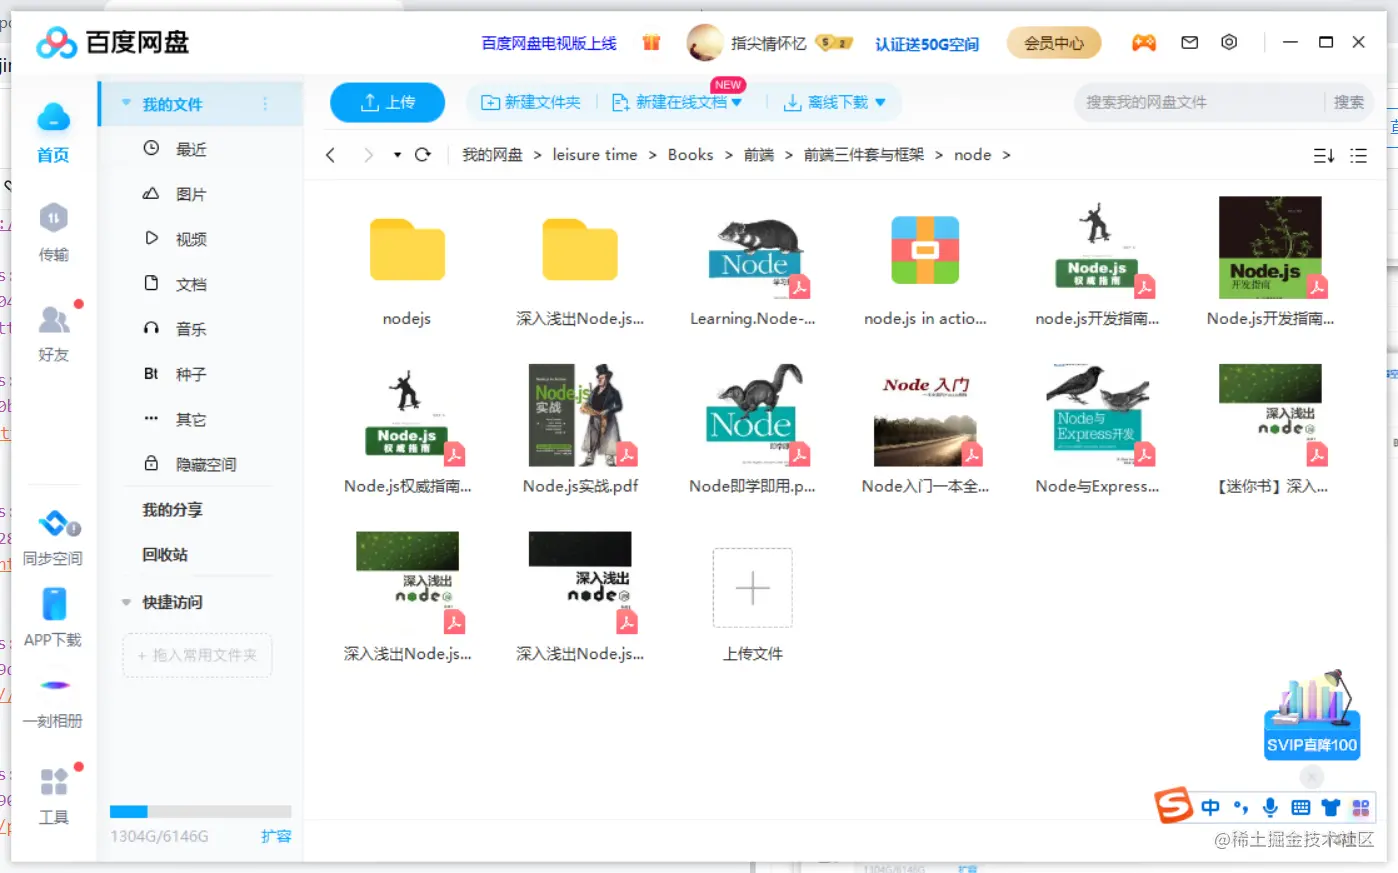The width and height of the screenshot is (1398, 873).
Task: Click the 上传文件 plus tile
Action: (x=753, y=588)
